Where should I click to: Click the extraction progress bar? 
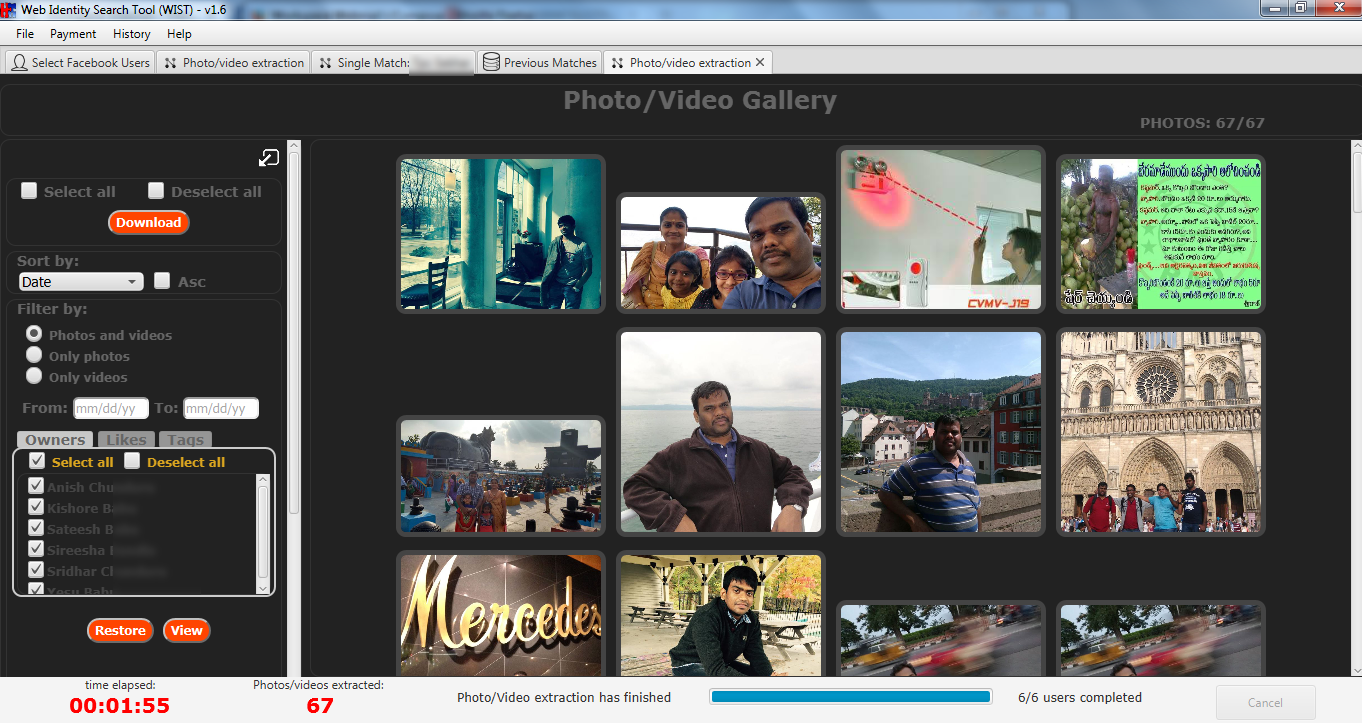click(x=850, y=697)
